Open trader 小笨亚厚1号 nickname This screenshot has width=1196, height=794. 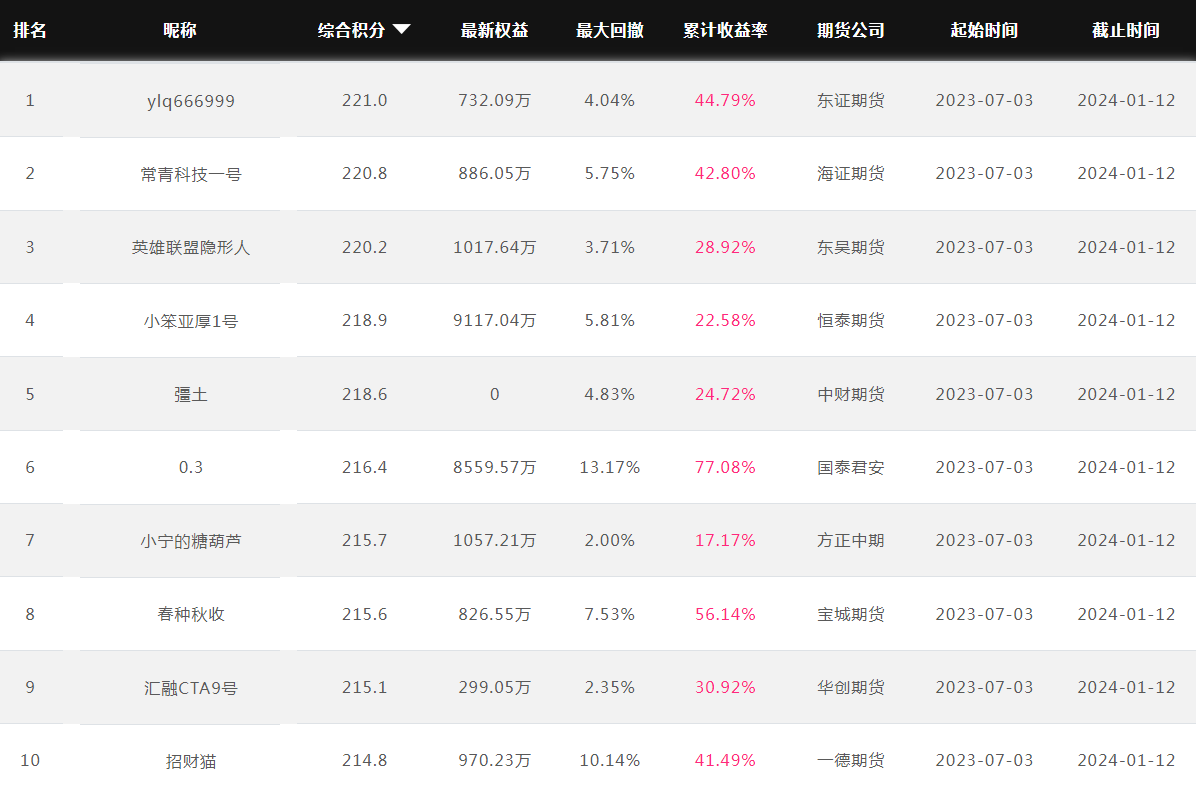tap(191, 321)
